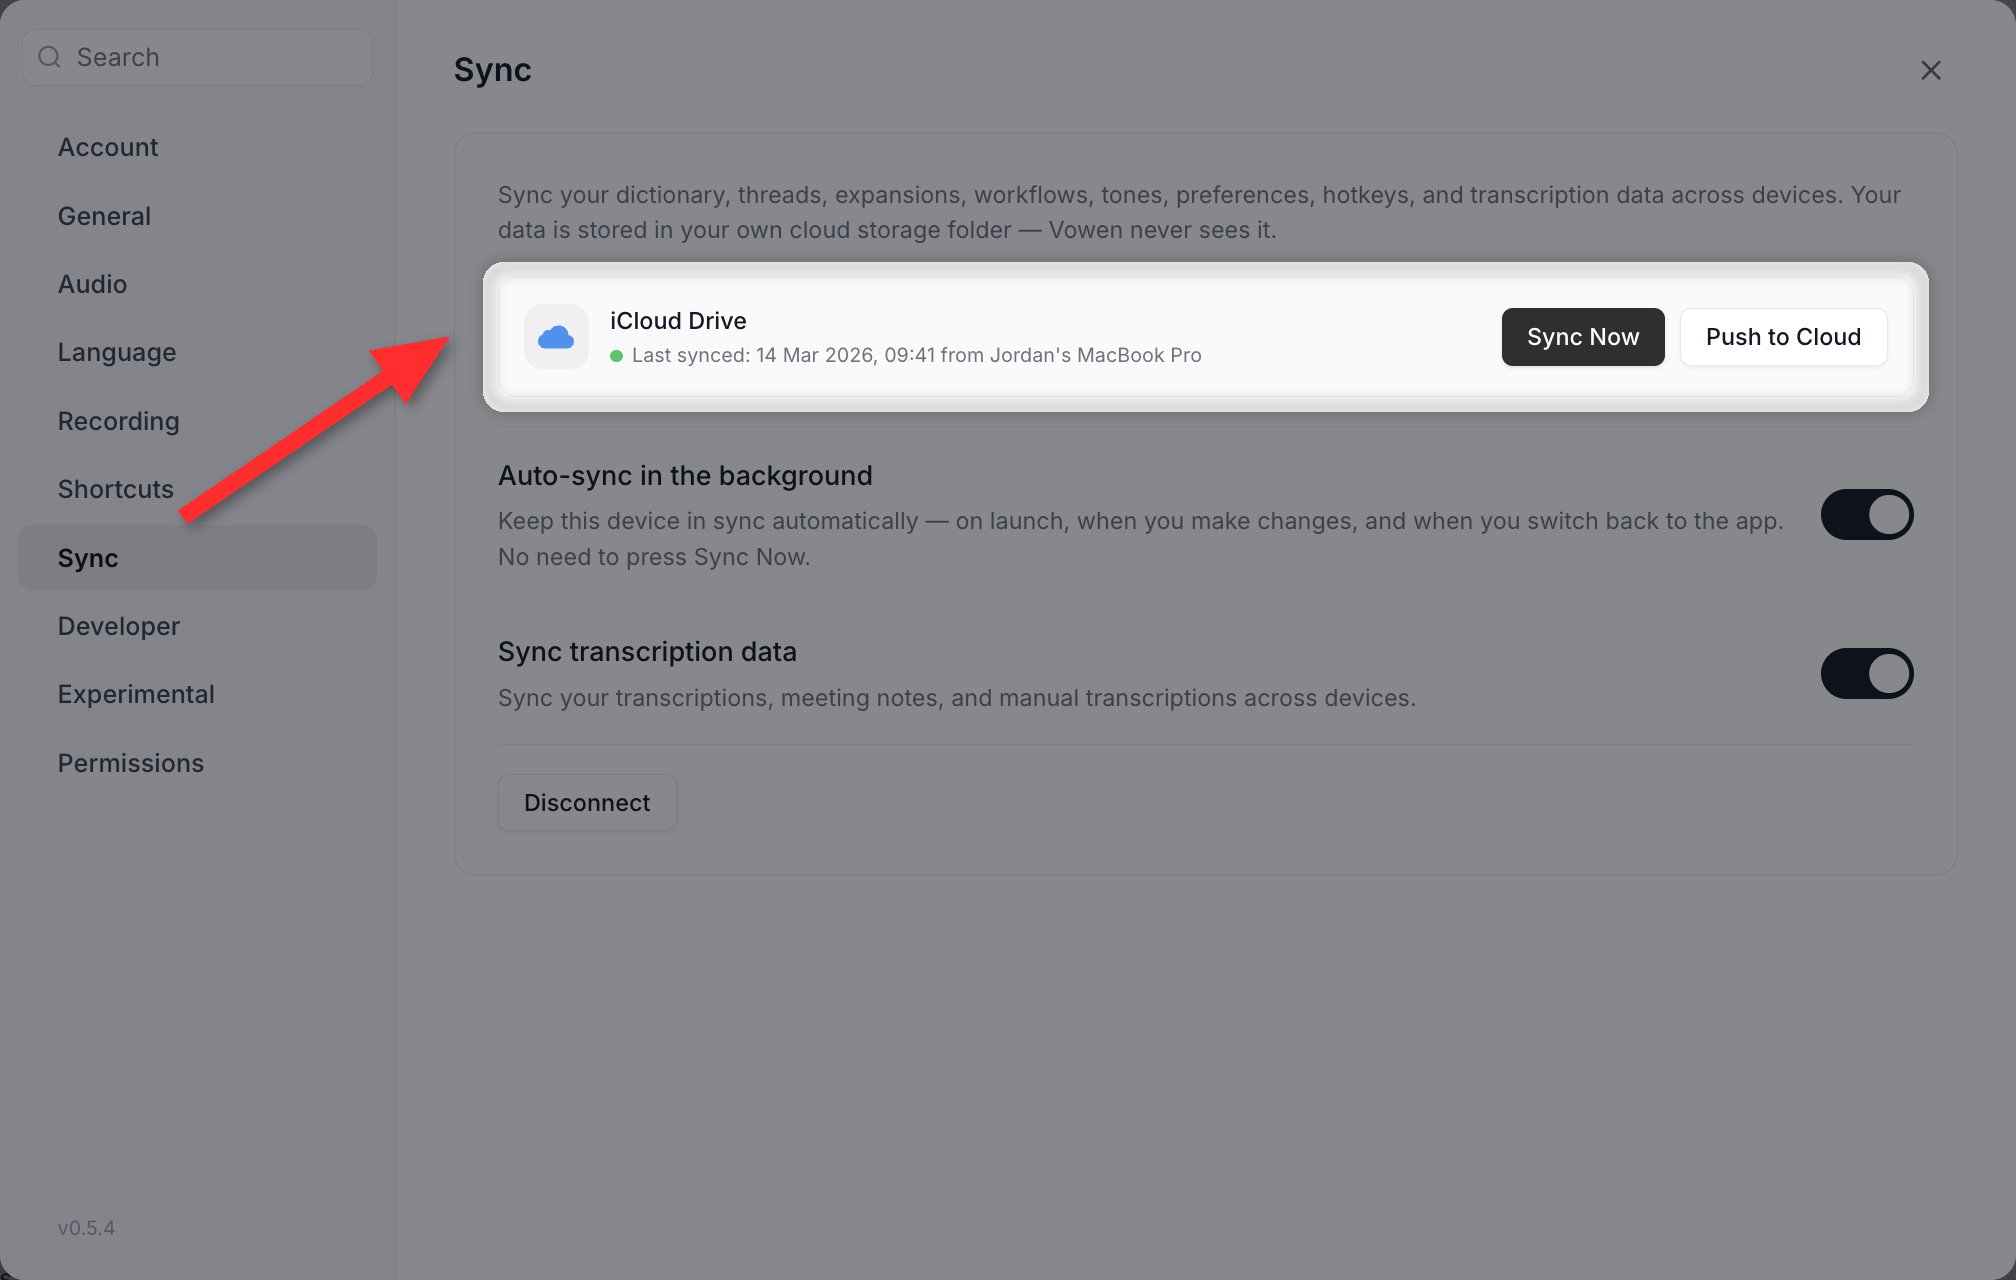Viewport: 2016px width, 1280px height.
Task: Click Push to Cloud button
Action: [1783, 337]
